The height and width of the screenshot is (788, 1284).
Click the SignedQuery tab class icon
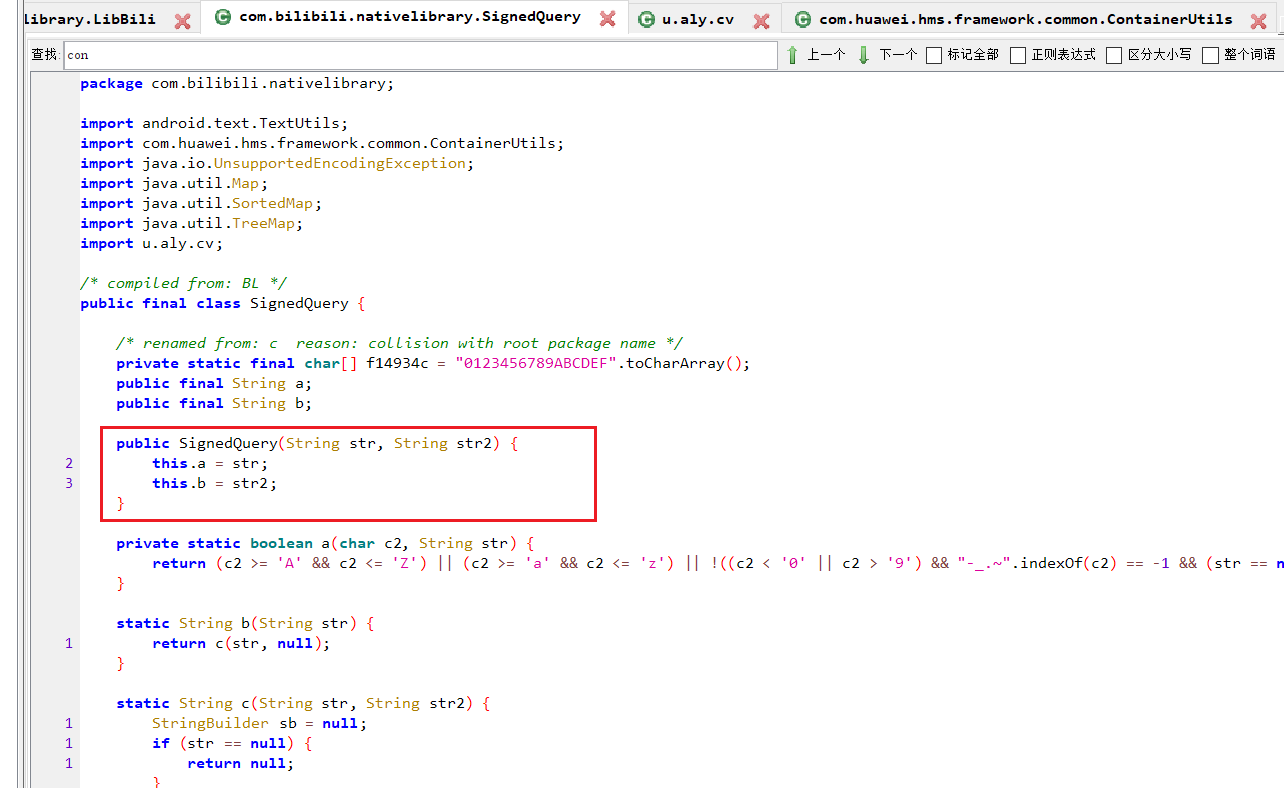tap(223, 17)
